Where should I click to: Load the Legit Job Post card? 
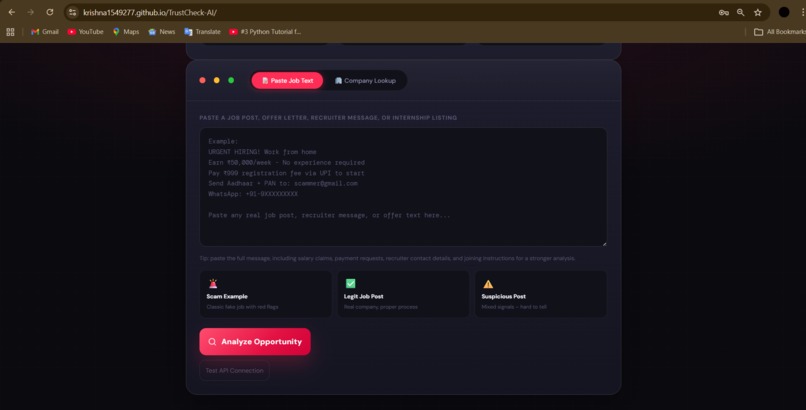tap(403, 294)
